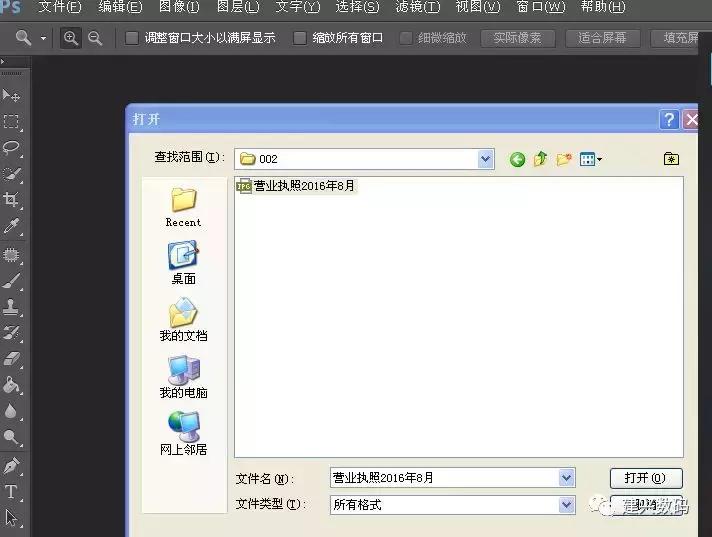Viewport: 712px width, 537px height.
Task: Open the 图层(L) menu
Action: click(x=238, y=7)
